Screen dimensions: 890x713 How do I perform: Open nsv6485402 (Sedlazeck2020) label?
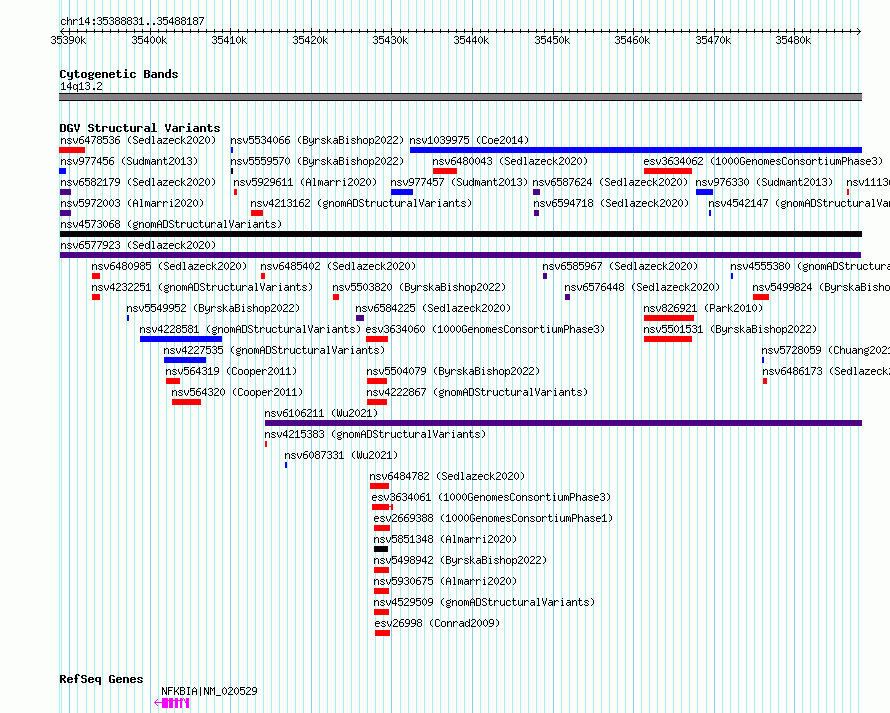click(338, 266)
